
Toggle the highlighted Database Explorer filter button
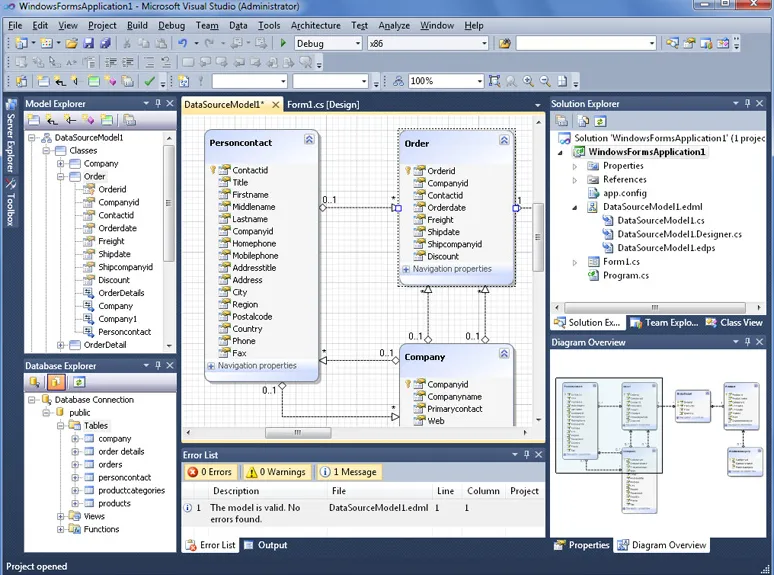pos(56,382)
